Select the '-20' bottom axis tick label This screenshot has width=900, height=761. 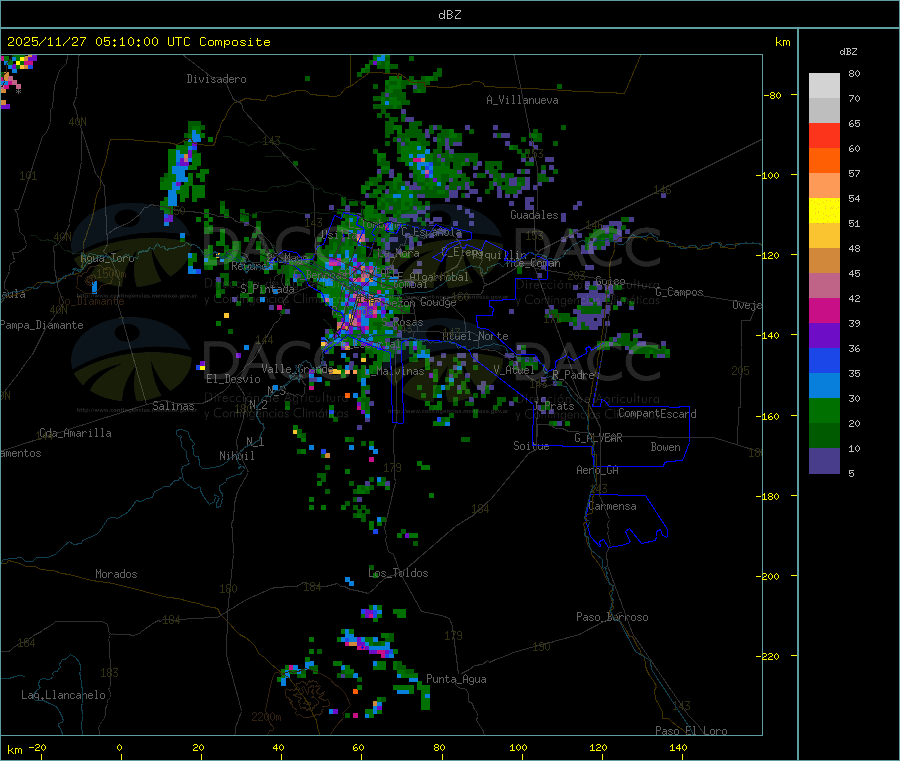37,747
